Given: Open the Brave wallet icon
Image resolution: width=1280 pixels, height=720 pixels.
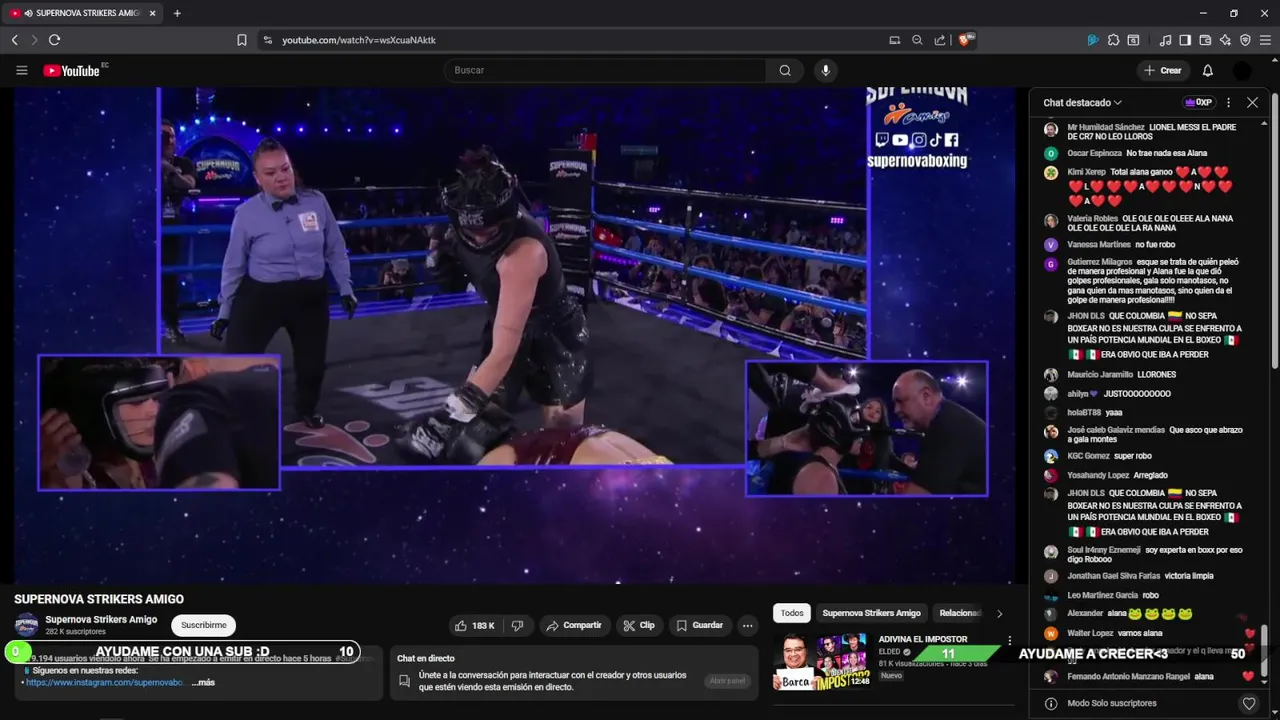Looking at the screenshot, I should pyautogui.click(x=1205, y=40).
